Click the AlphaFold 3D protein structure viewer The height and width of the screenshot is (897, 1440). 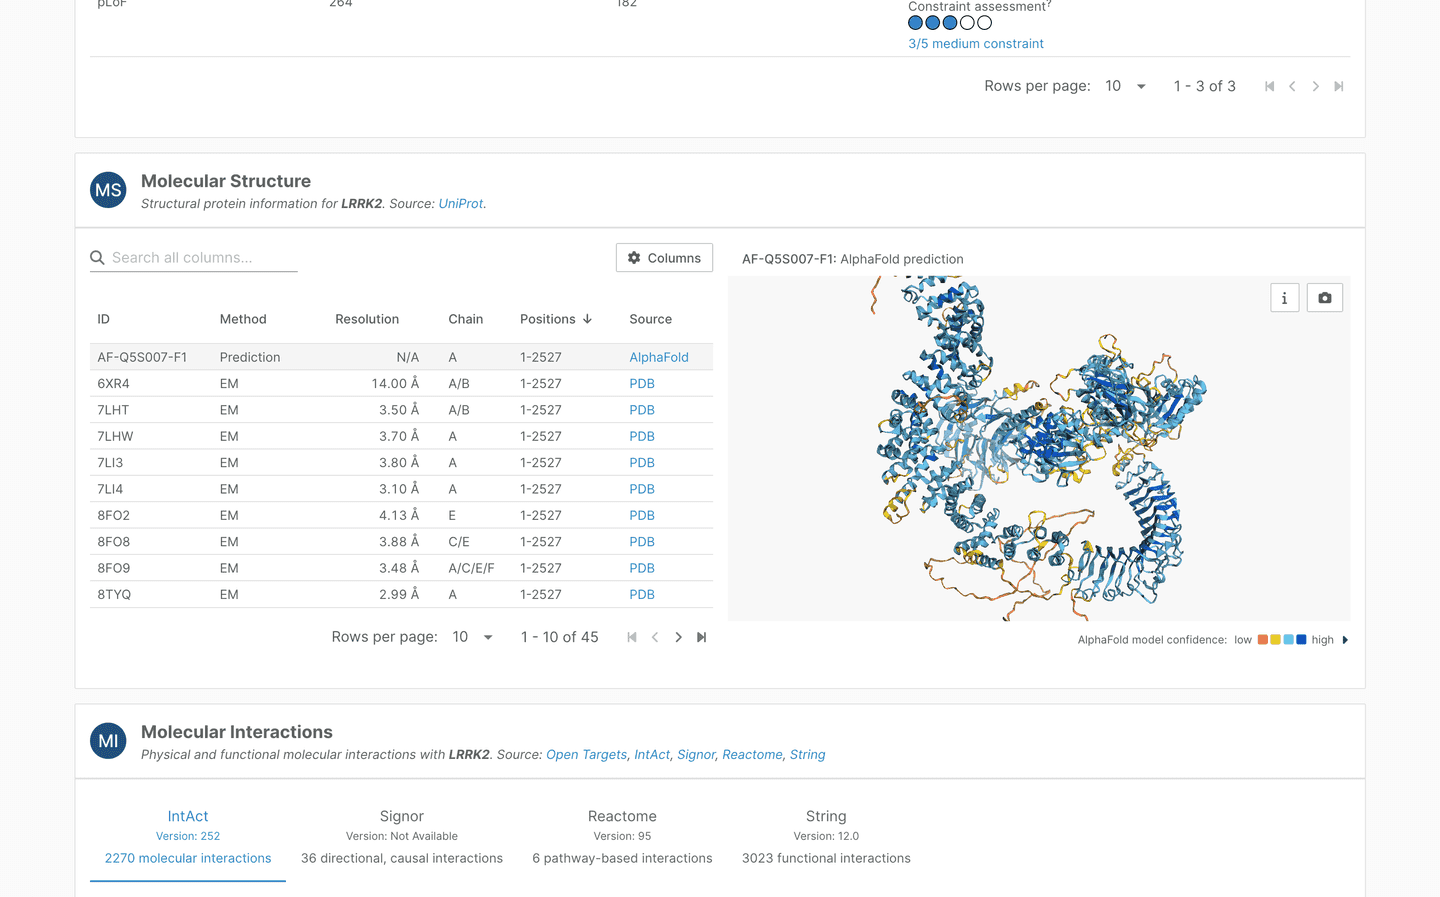1039,448
